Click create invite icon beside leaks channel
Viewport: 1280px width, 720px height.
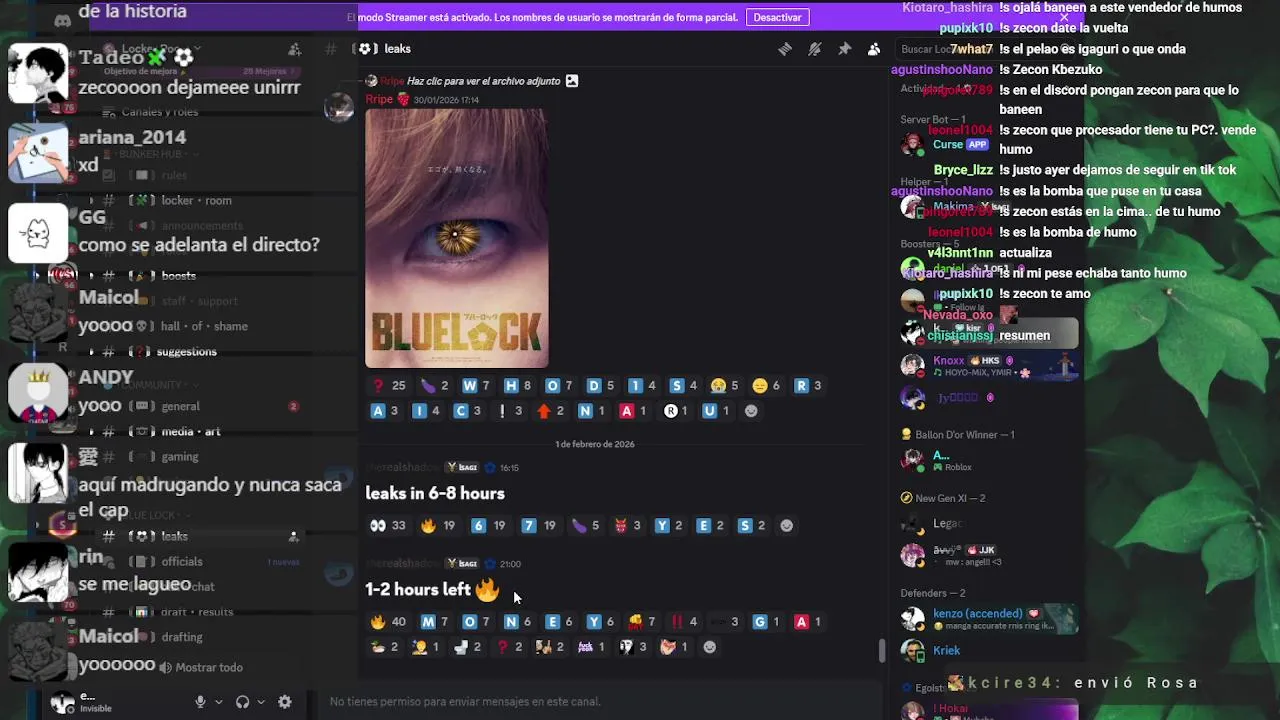[x=293, y=537]
